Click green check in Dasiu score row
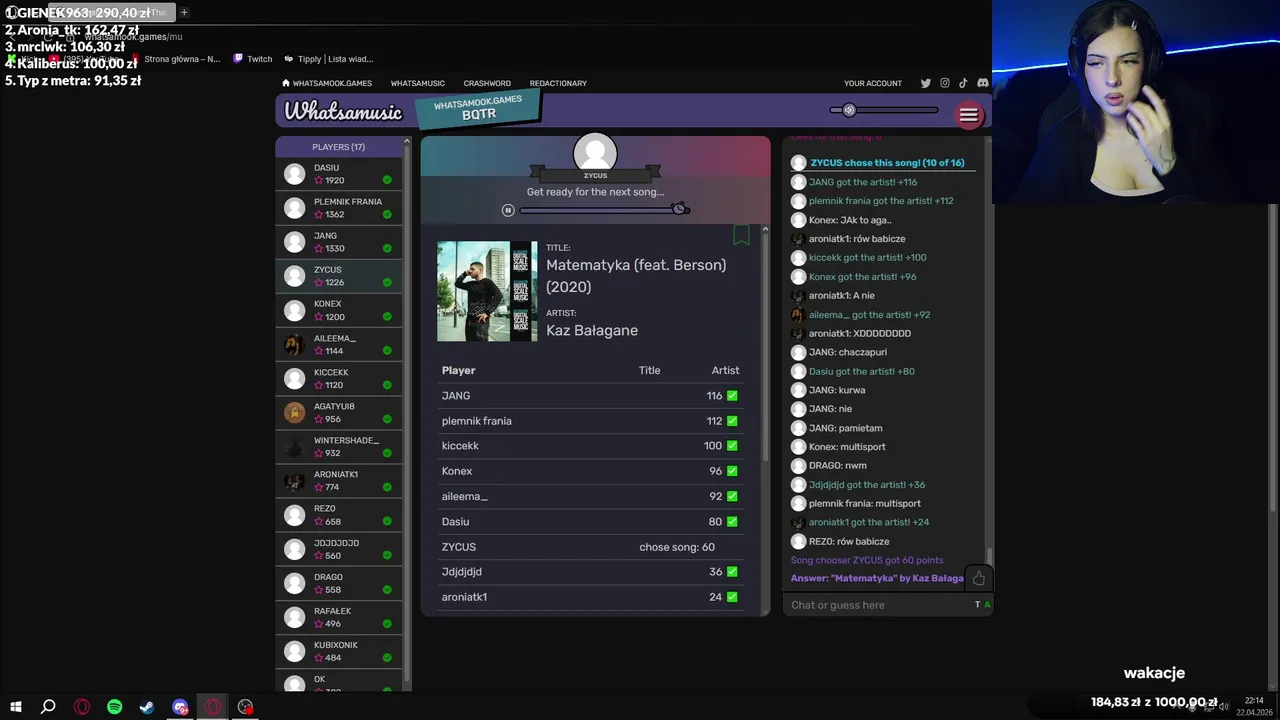1280x720 pixels. 732,522
